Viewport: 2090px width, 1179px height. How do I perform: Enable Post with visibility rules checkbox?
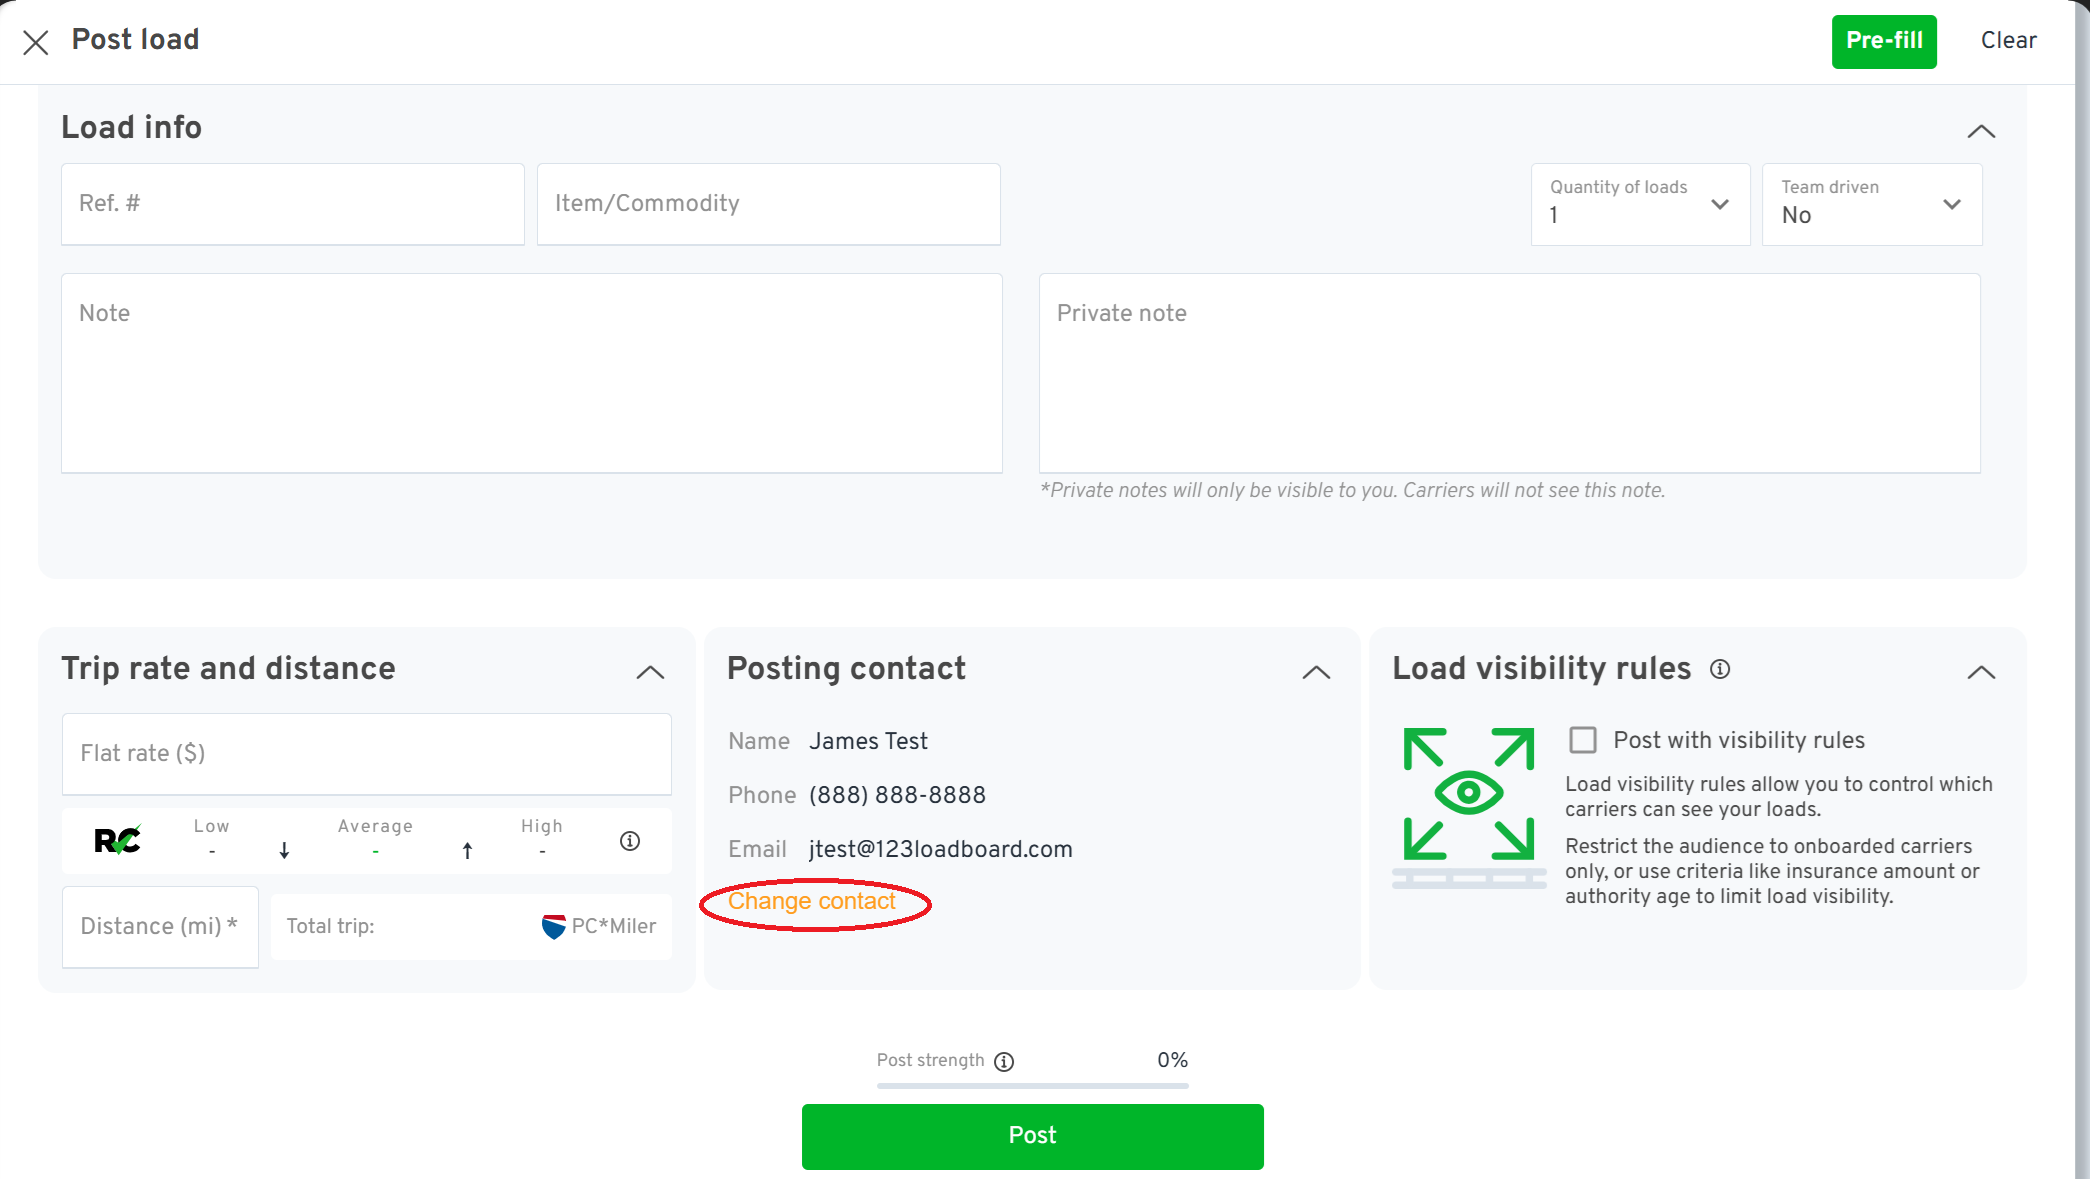[x=1583, y=740]
